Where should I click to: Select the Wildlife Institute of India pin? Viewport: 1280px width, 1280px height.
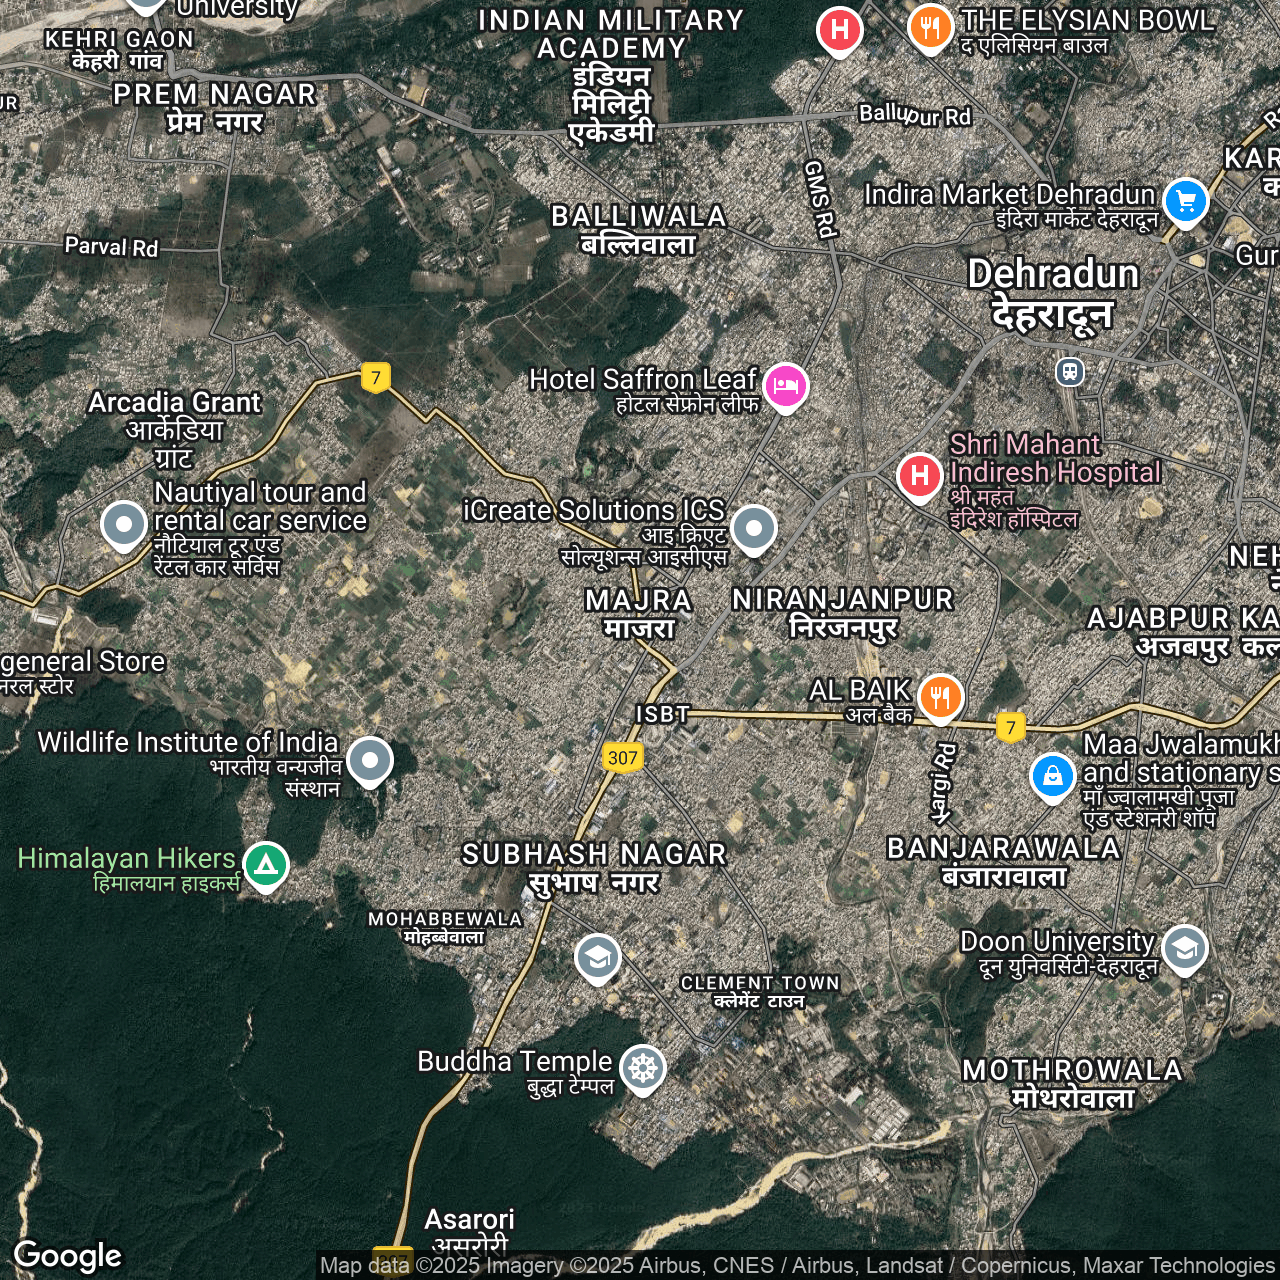click(370, 761)
